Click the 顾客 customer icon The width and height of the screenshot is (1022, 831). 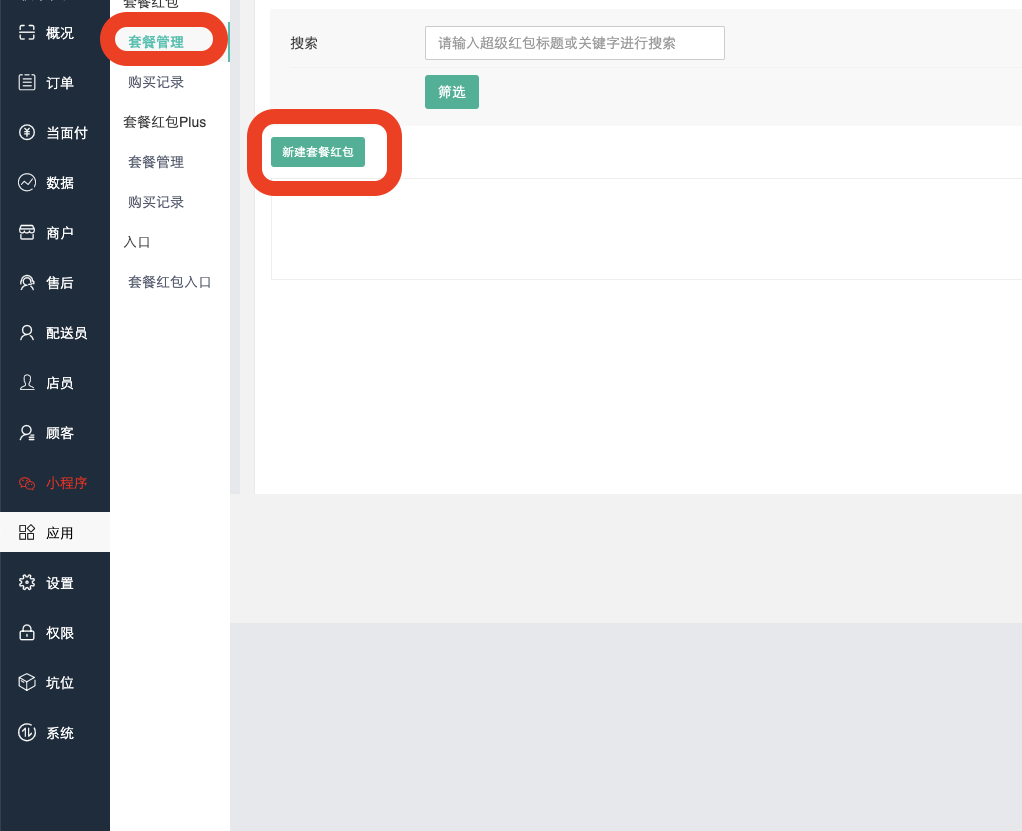(x=27, y=433)
